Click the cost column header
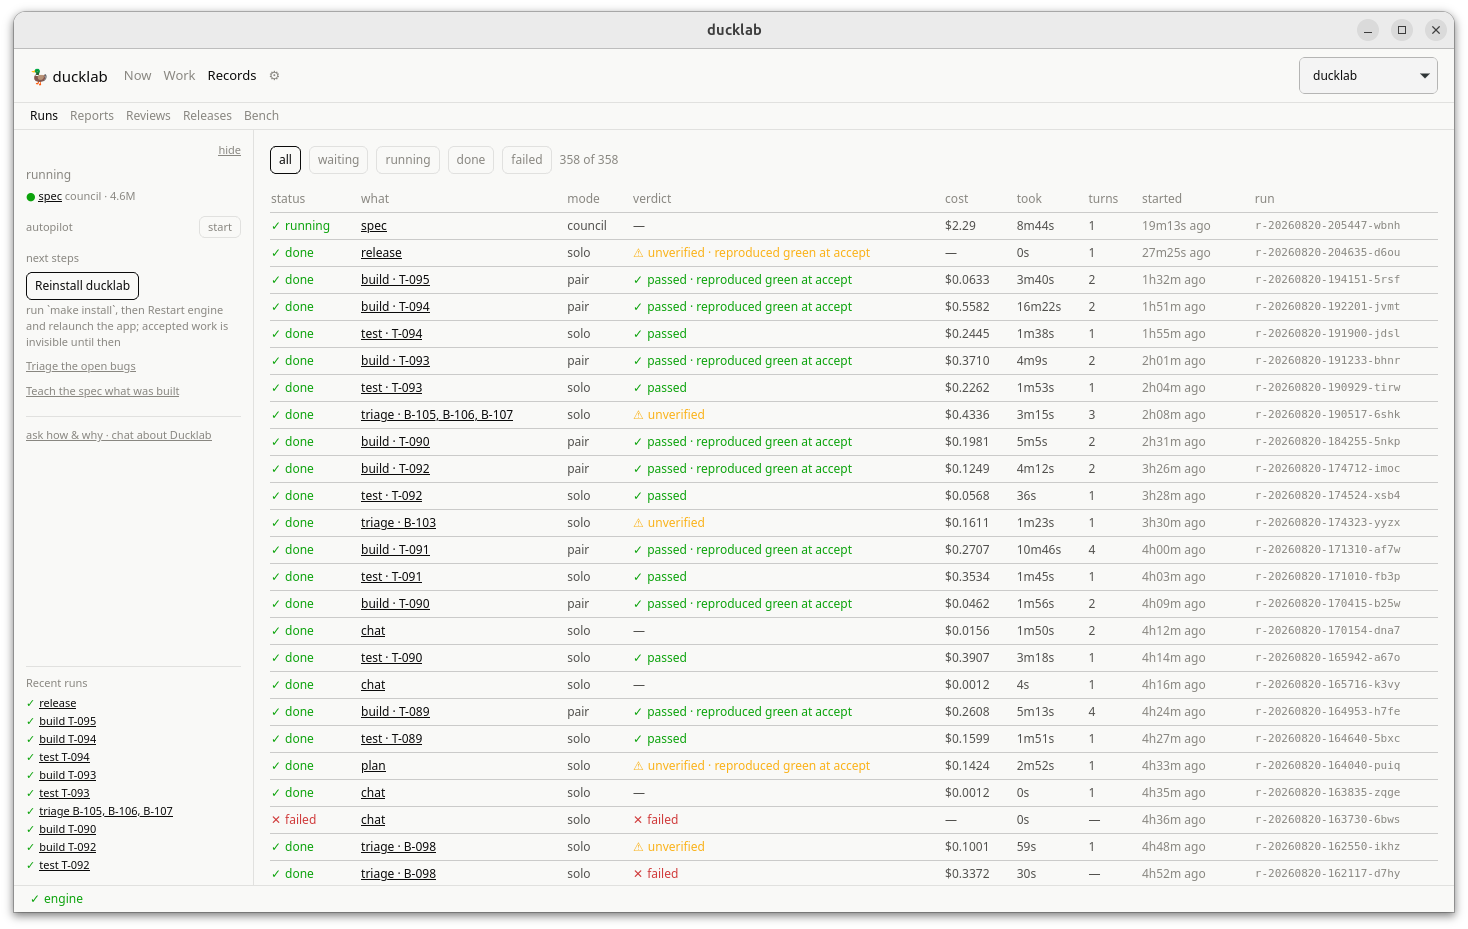 [x=957, y=199]
